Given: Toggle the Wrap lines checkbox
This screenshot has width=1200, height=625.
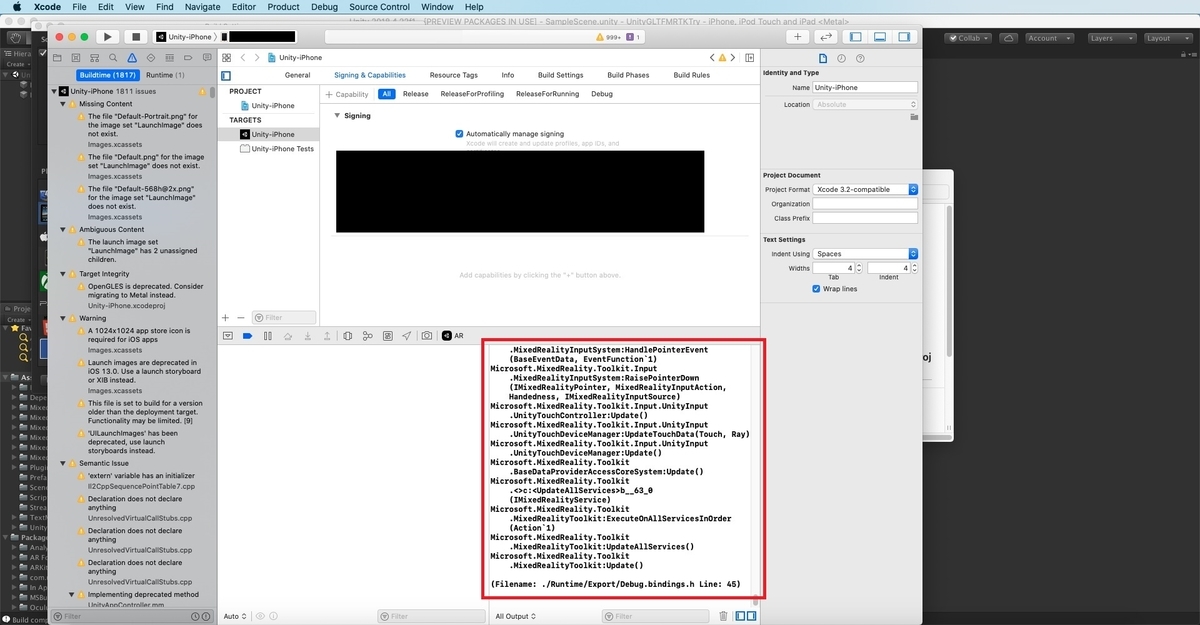Looking at the screenshot, I should pos(817,289).
